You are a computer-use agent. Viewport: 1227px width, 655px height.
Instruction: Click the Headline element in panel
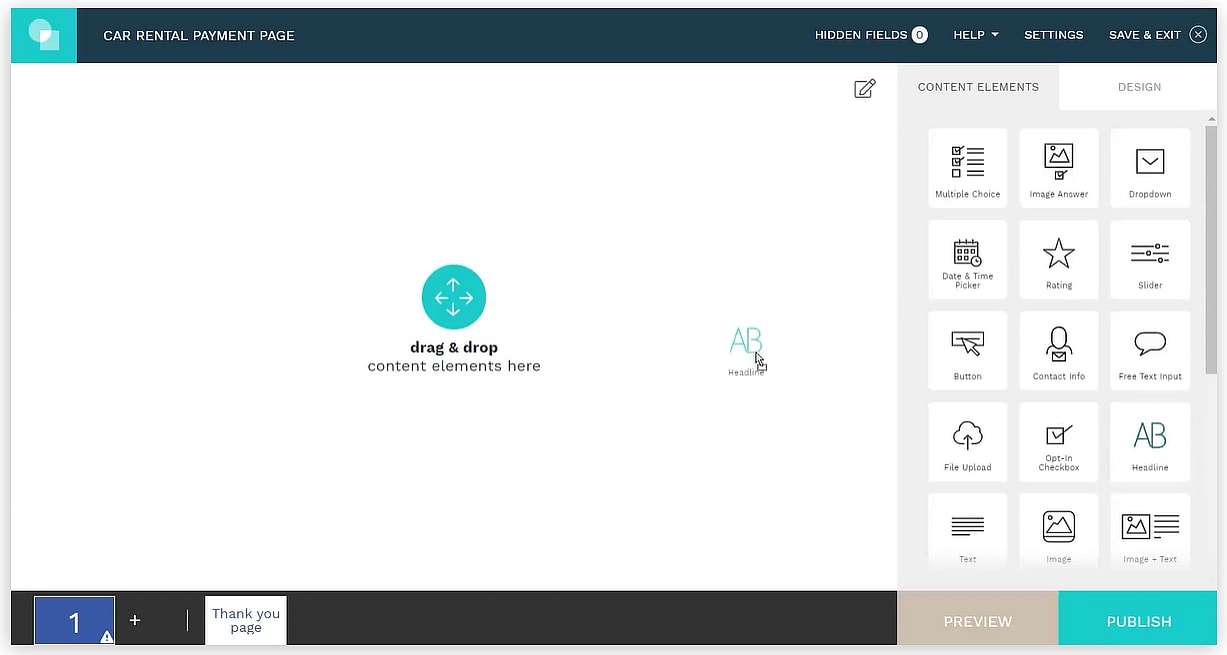(x=1149, y=441)
